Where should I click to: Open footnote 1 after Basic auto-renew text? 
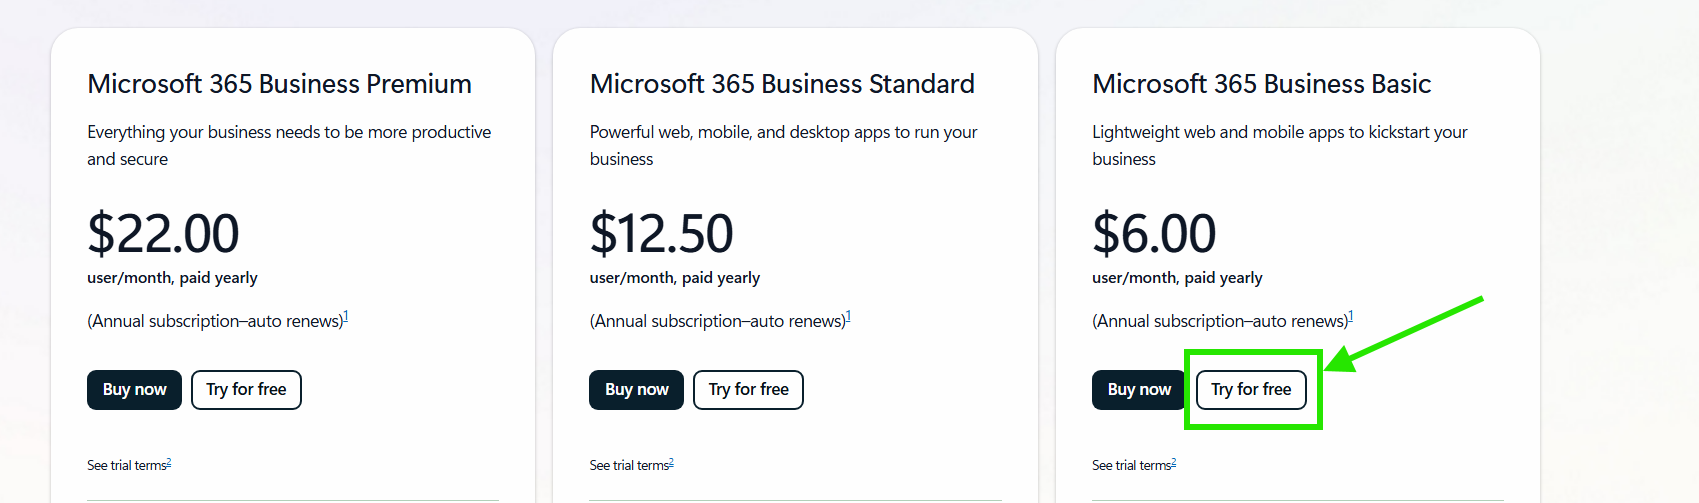[1350, 316]
